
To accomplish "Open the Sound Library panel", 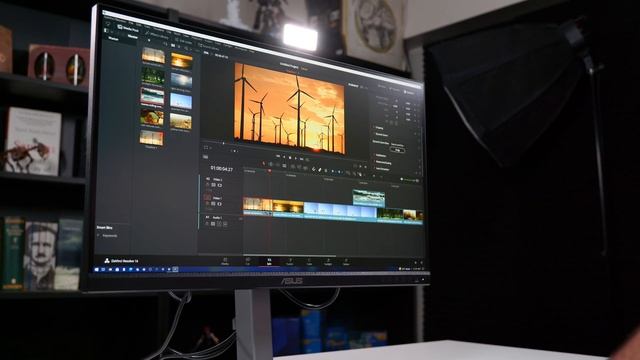I will 209,47.
